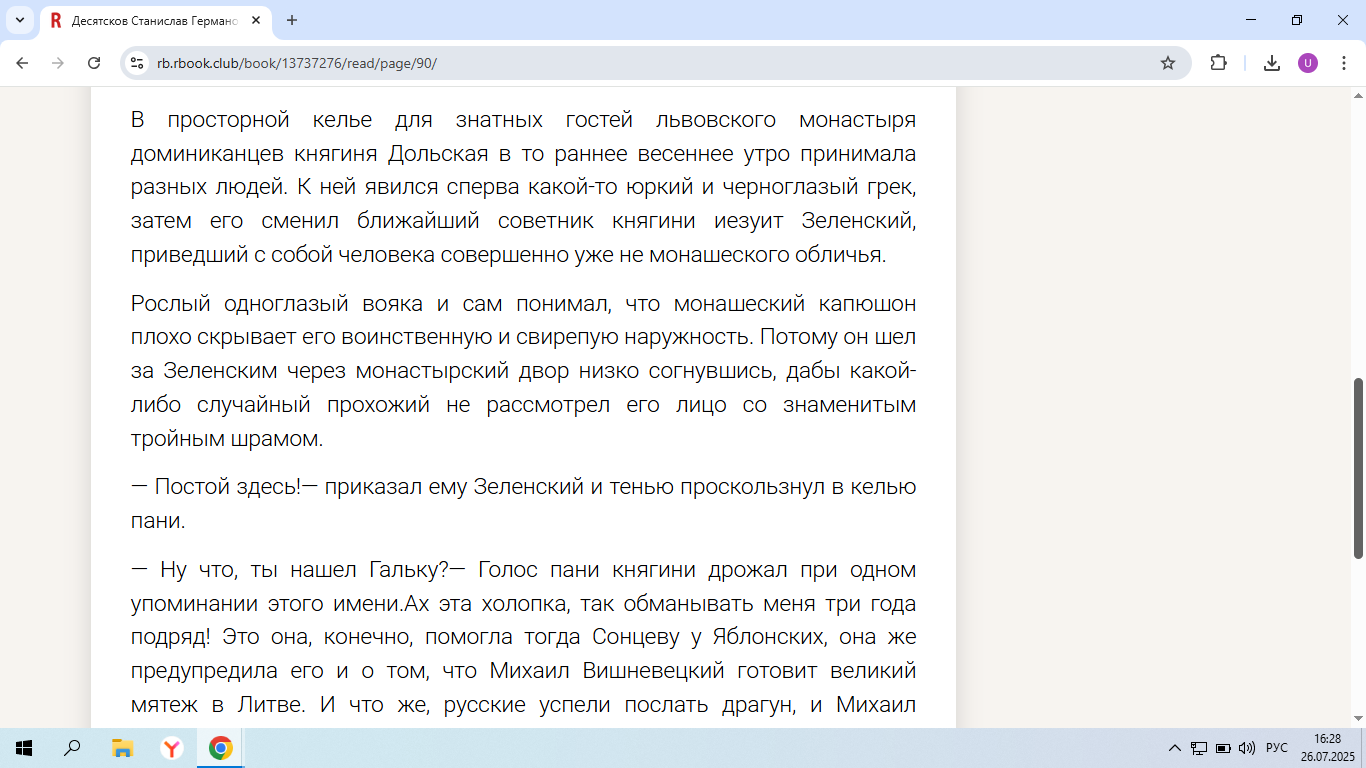Show hidden system tray icons

click(1174, 748)
